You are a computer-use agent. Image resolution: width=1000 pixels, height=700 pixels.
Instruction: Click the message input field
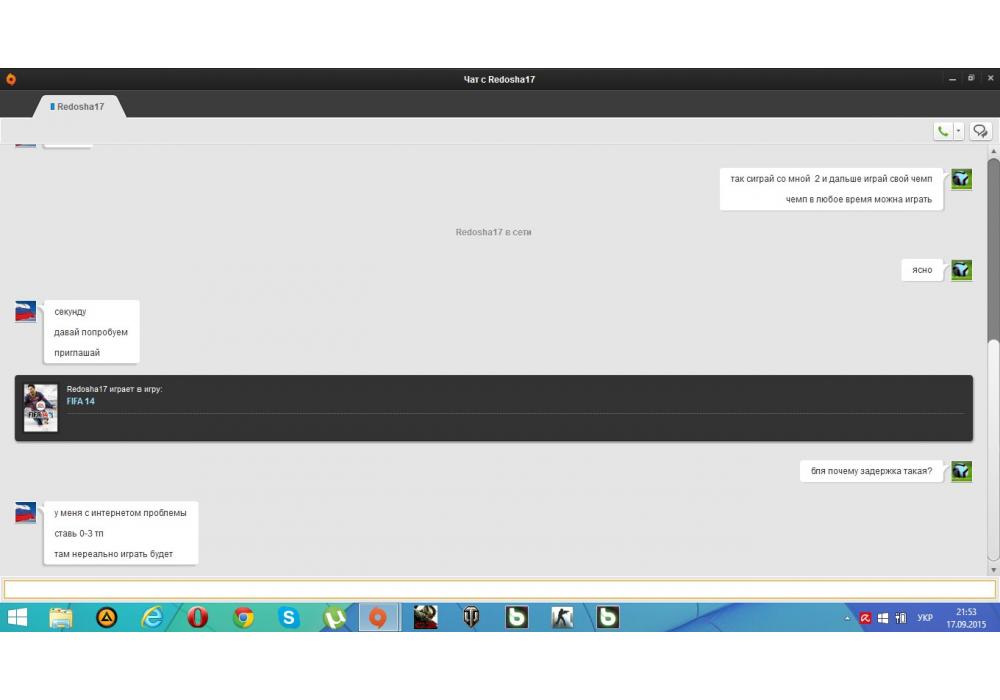[x=499, y=589]
